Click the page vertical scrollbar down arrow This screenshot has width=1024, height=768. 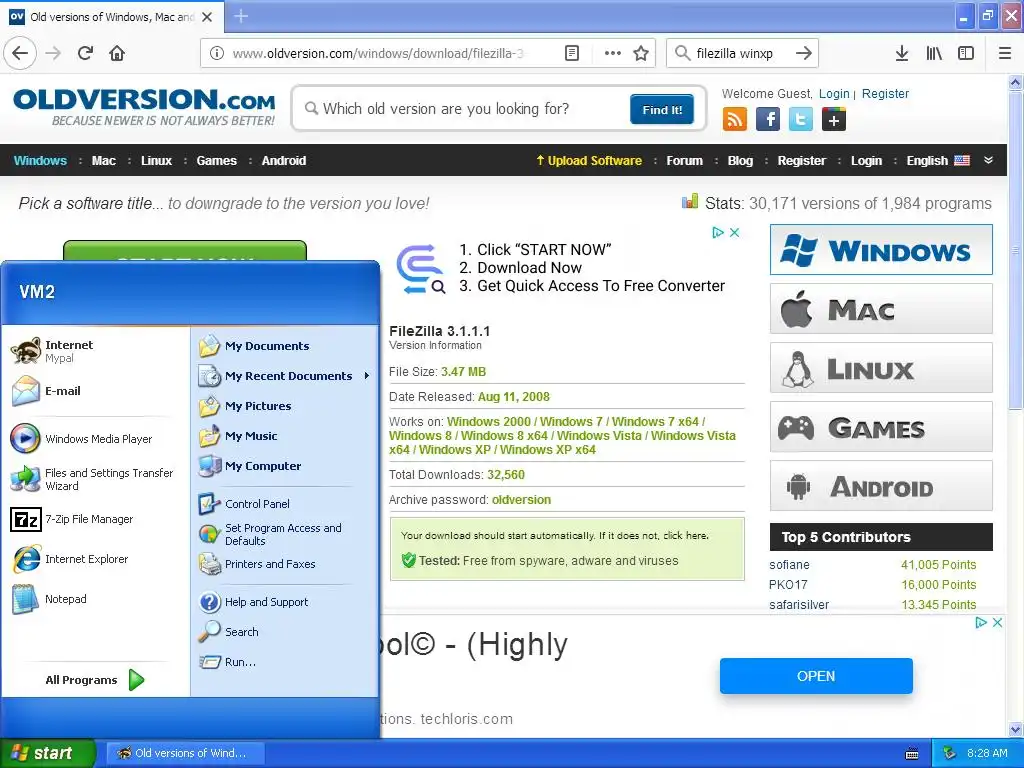click(1015, 729)
